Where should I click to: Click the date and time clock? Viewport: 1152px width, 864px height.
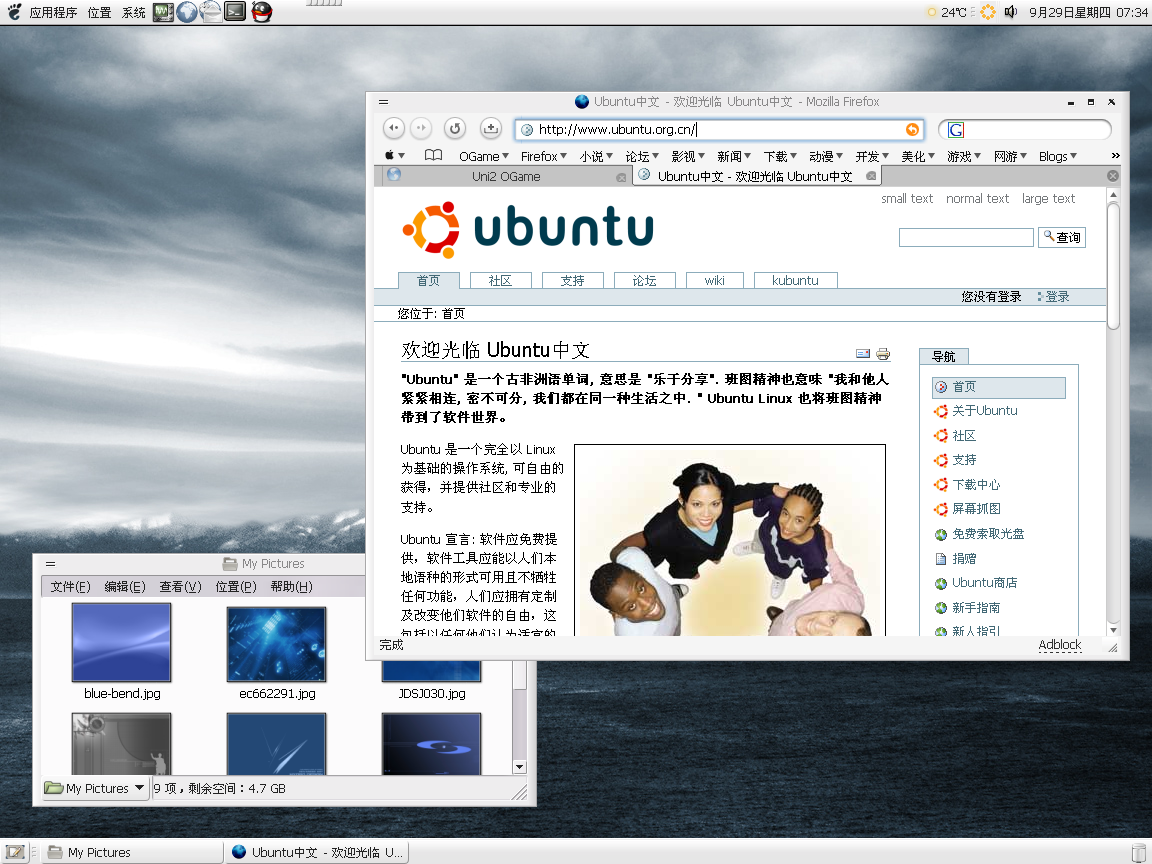pyautogui.click(x=1087, y=12)
